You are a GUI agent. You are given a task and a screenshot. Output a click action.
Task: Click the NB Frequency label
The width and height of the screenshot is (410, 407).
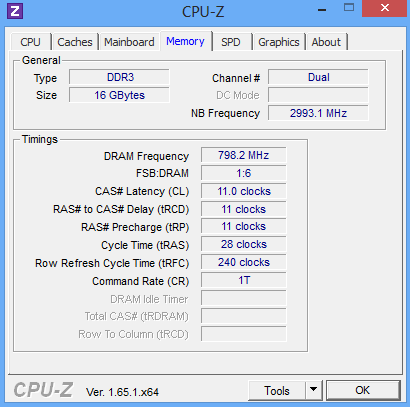pyautogui.click(x=225, y=113)
